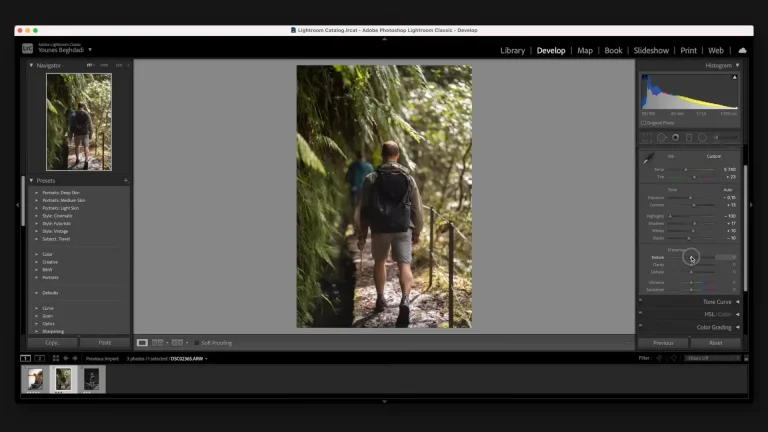
Task: Select the Spot Removal tool
Action: pos(662,138)
